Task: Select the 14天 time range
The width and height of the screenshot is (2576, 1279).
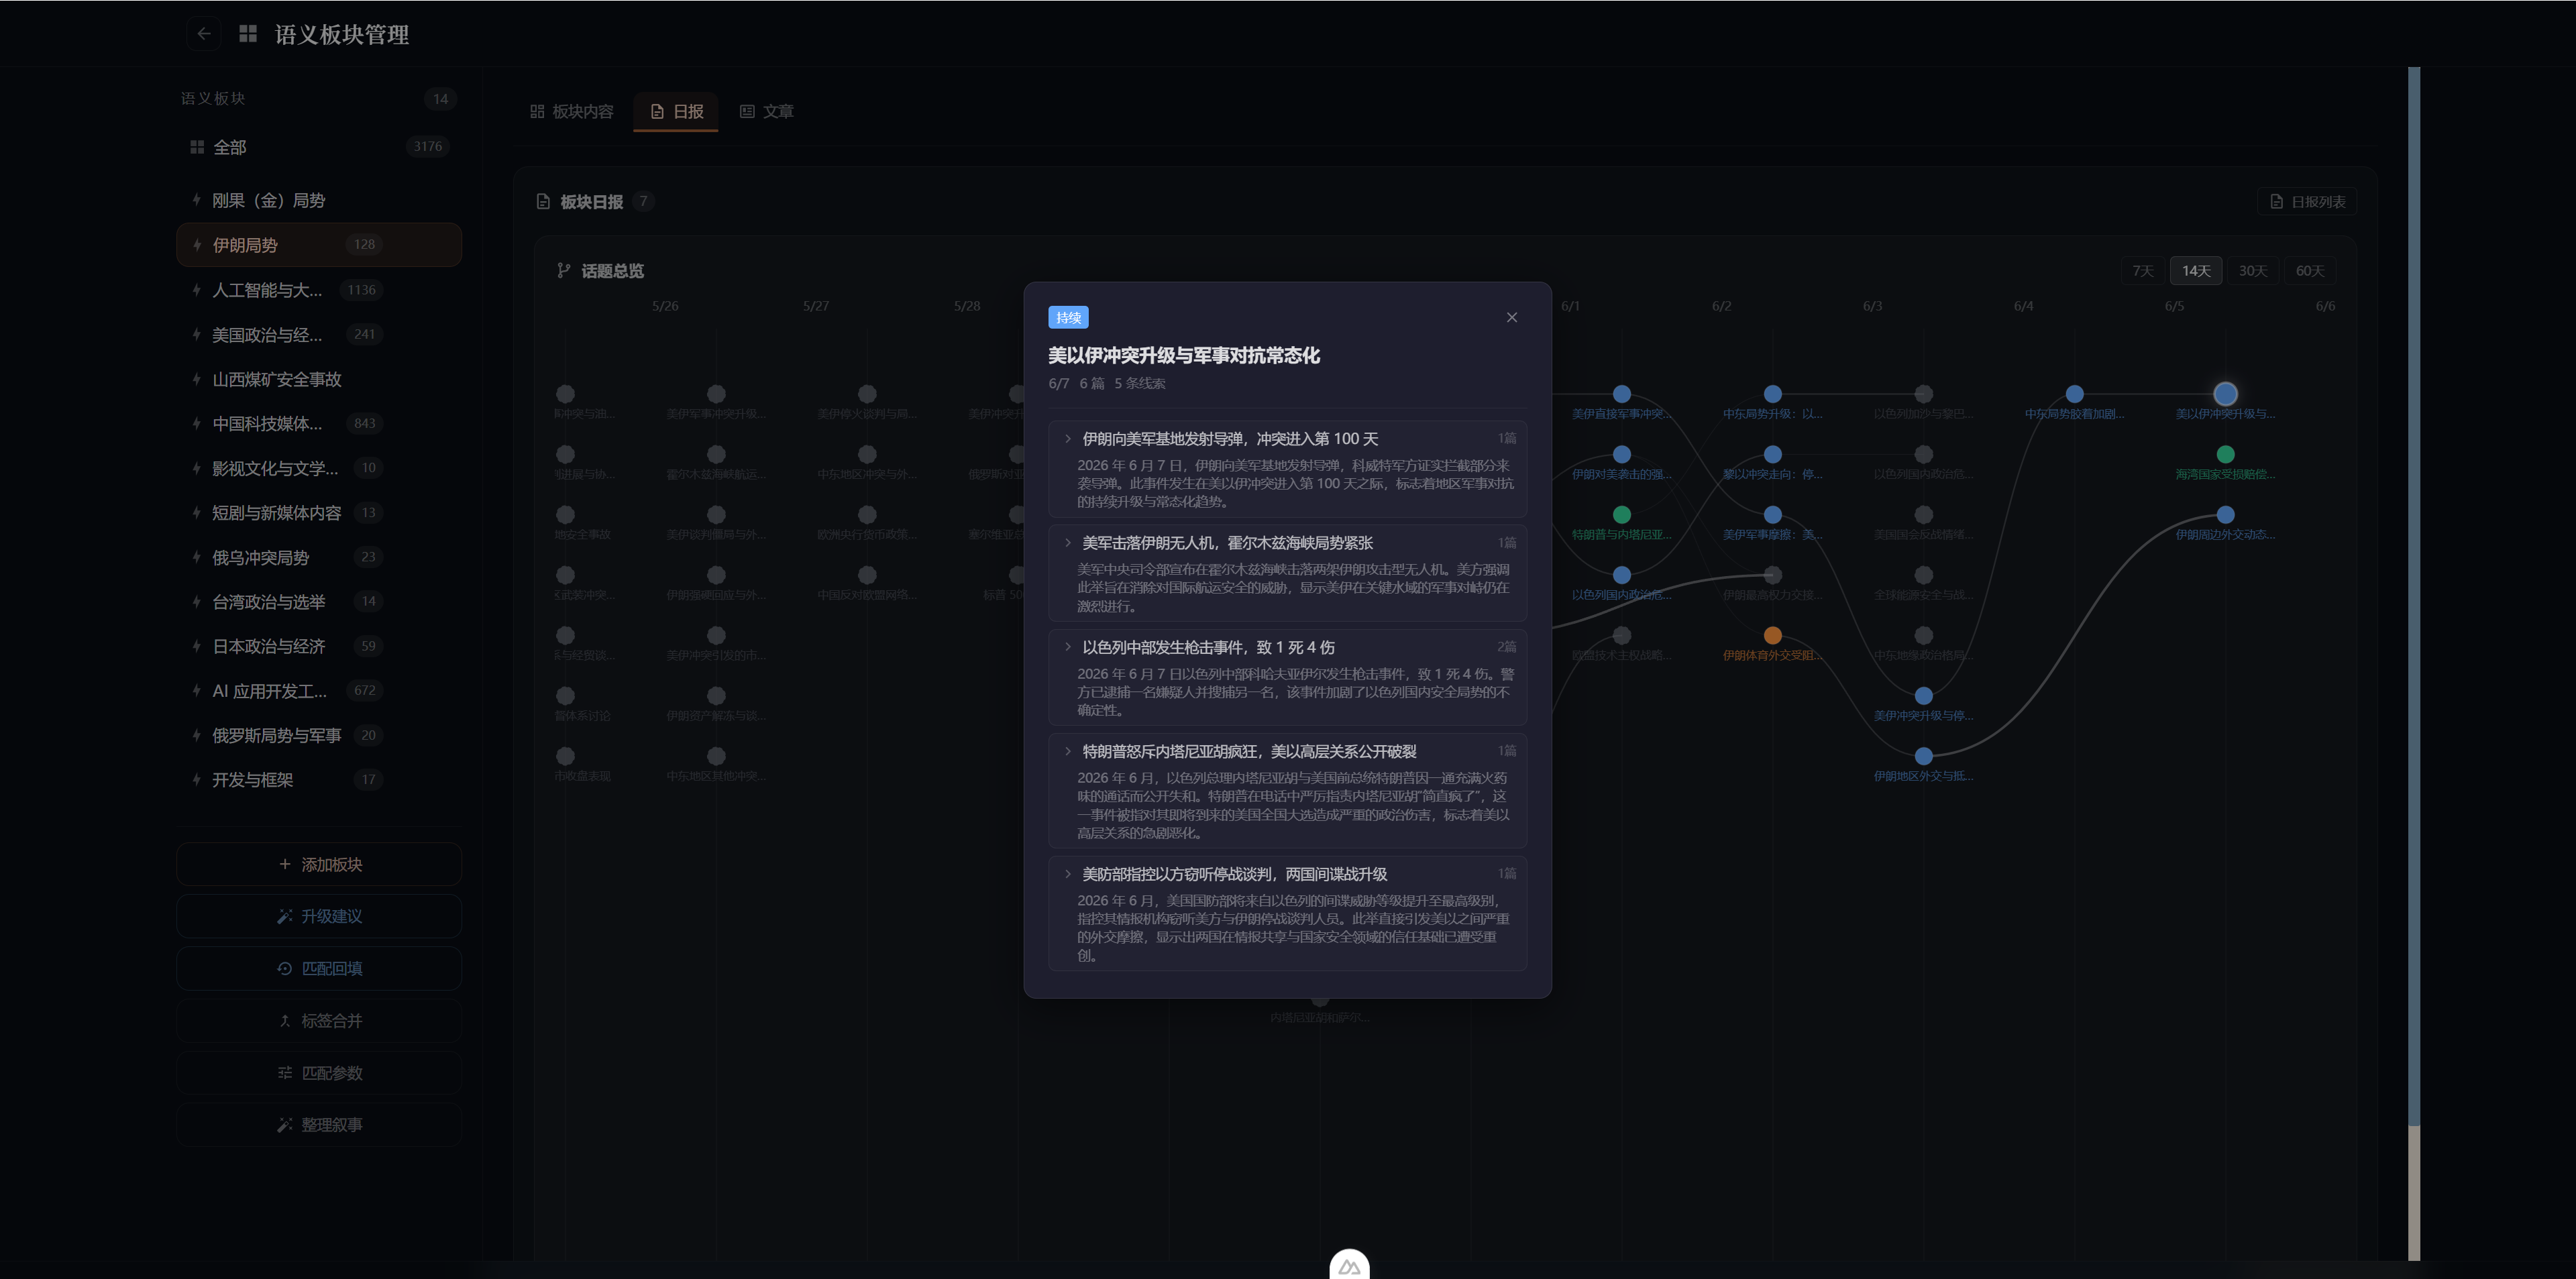Action: [x=2196, y=271]
